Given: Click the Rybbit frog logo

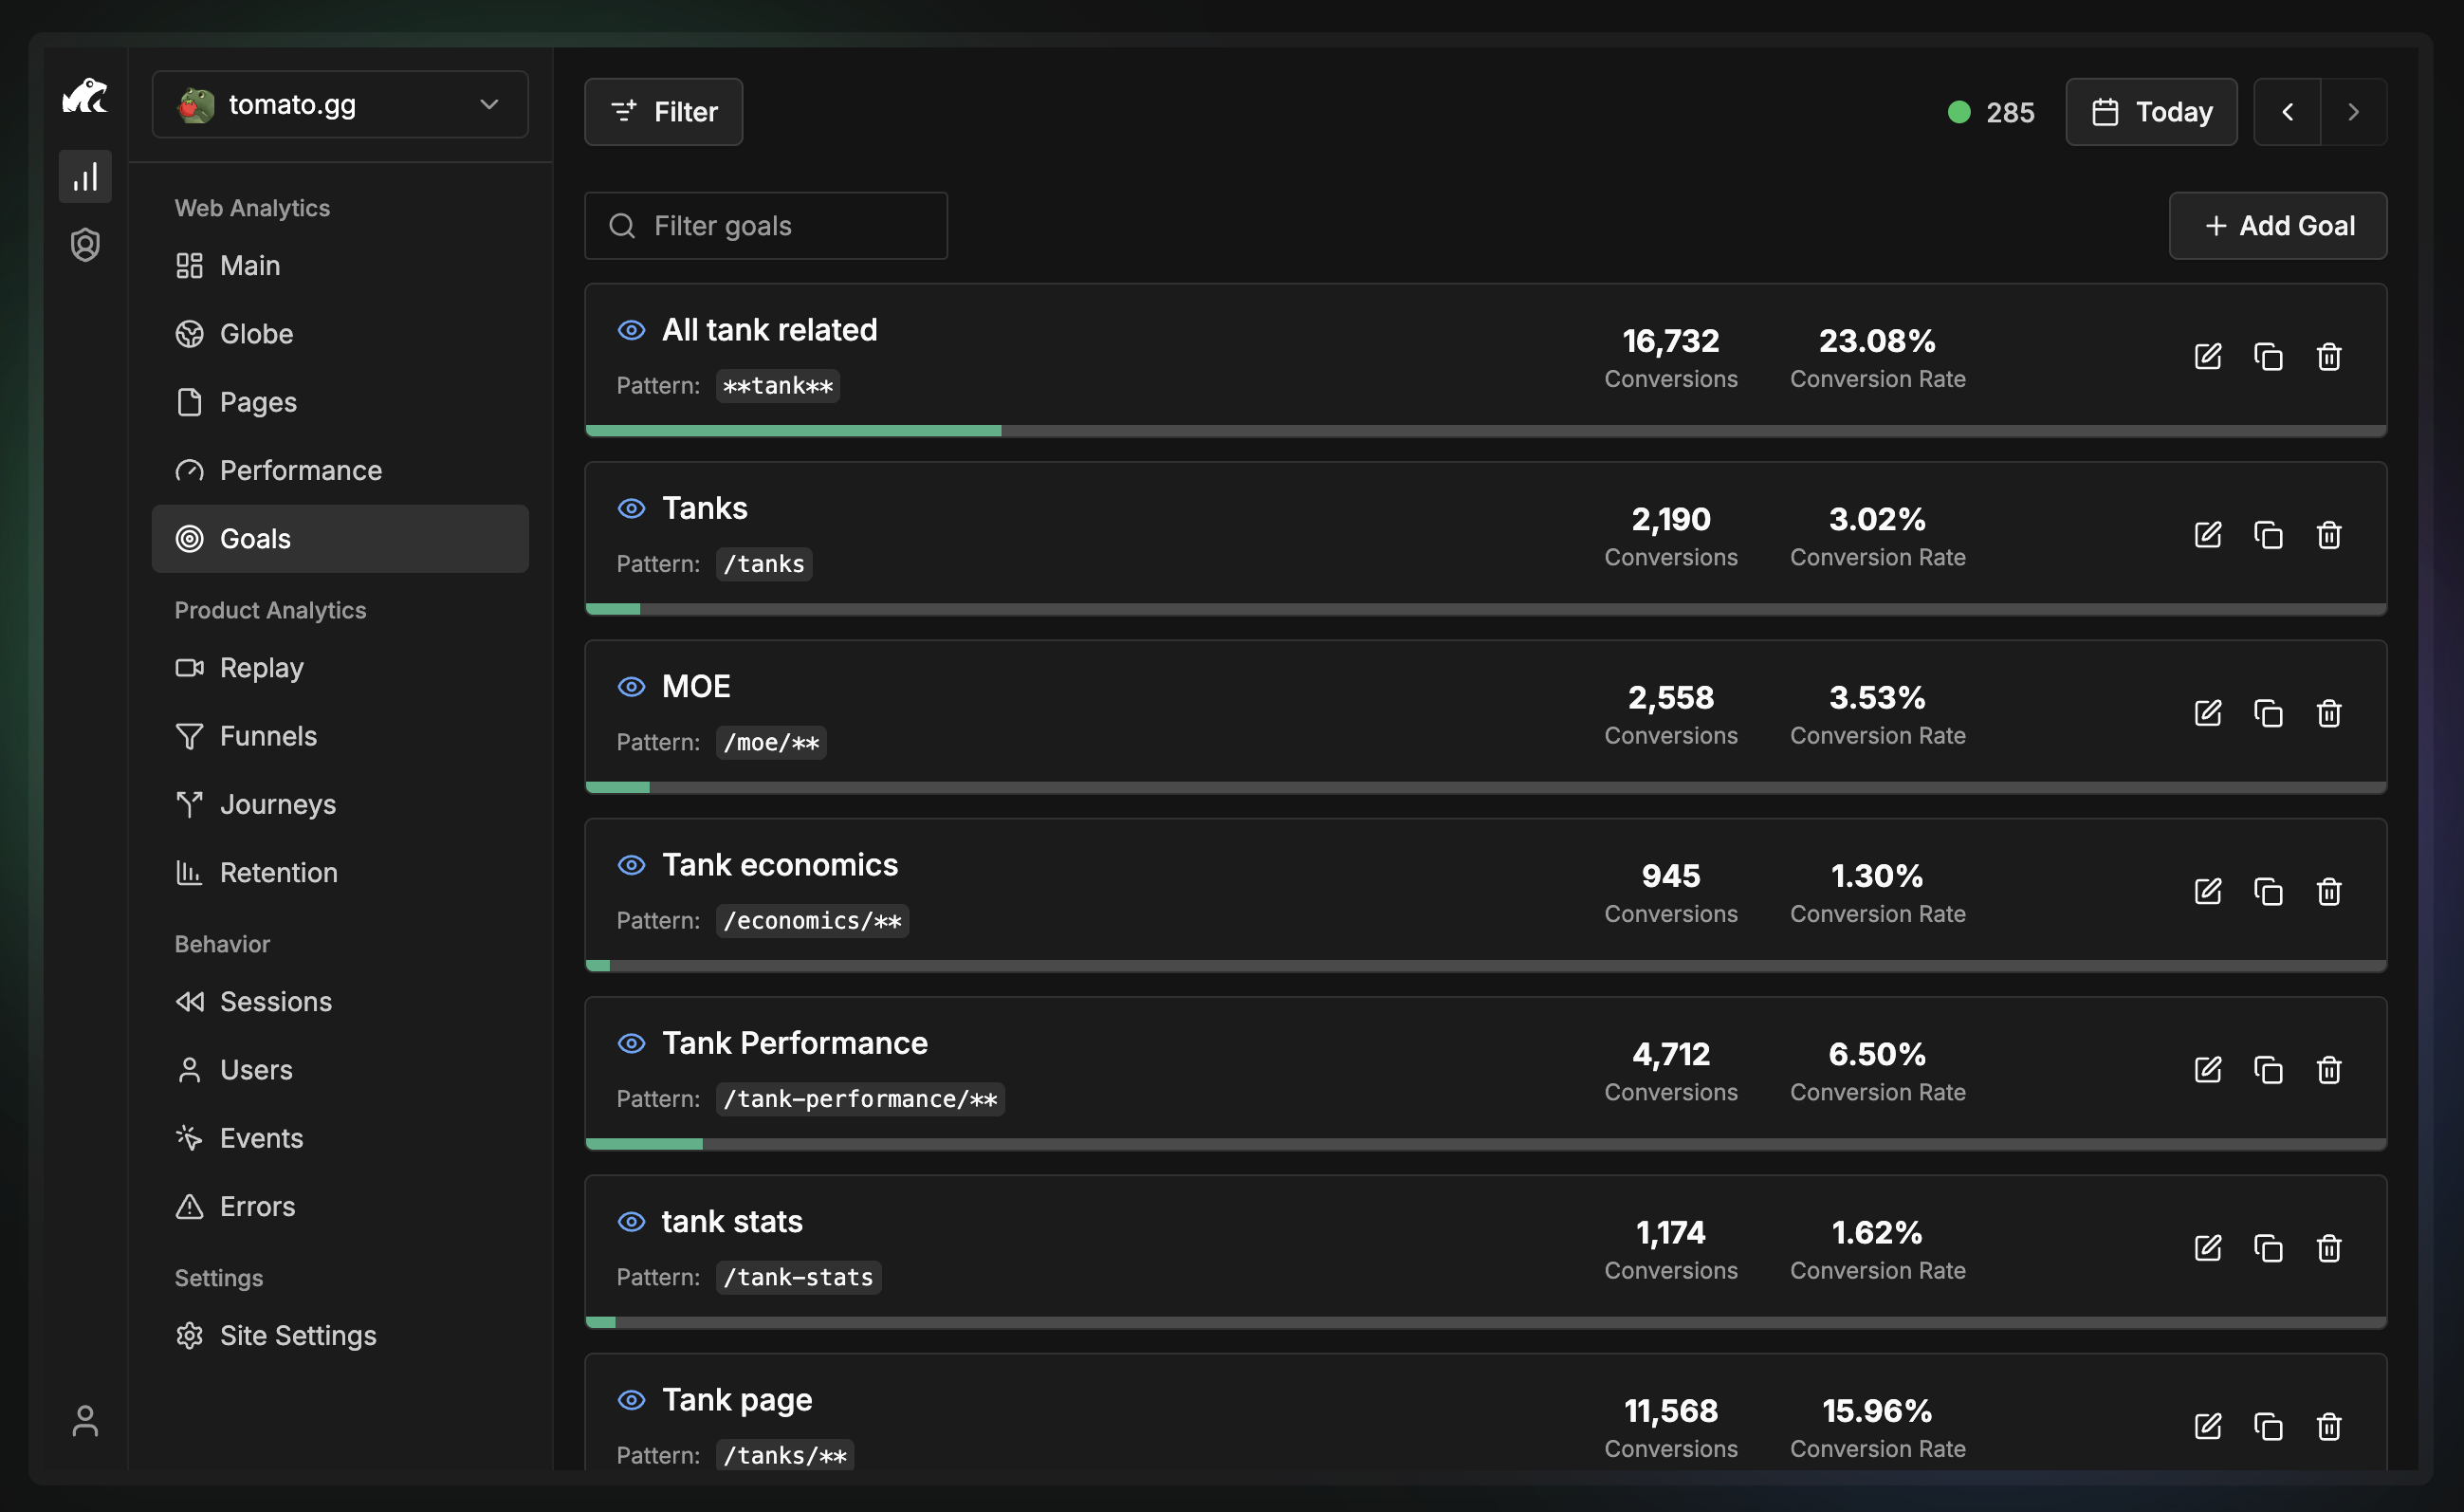Looking at the screenshot, I should pos(85,97).
